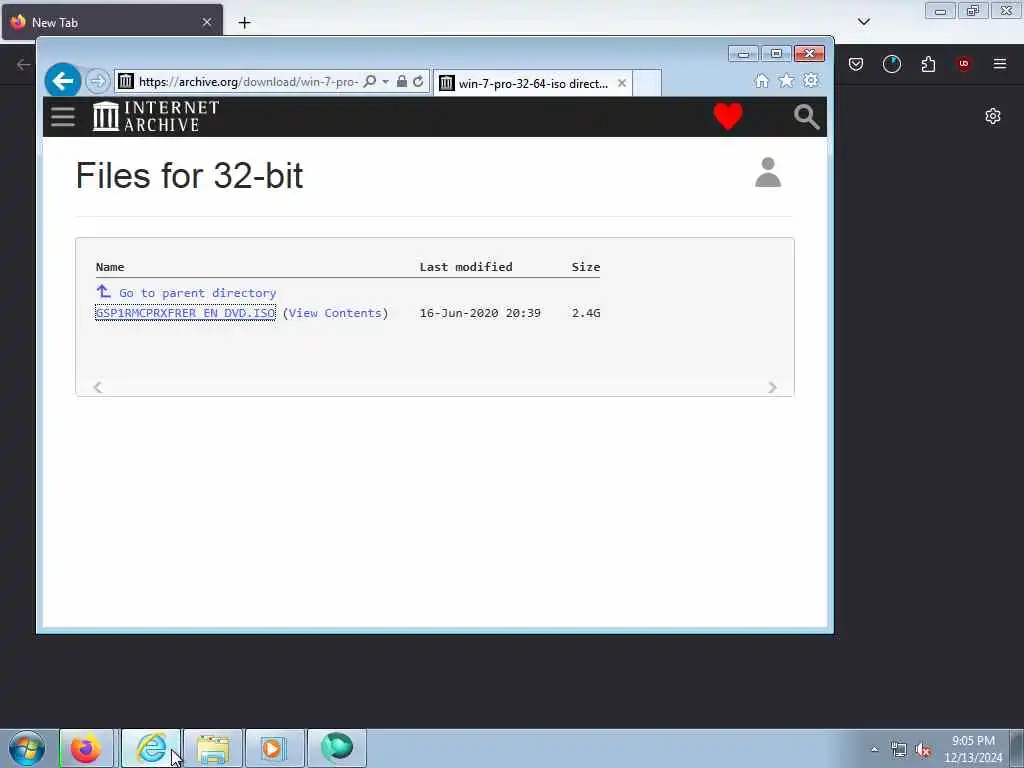
Task: Click the Size column header
Action: click(586, 266)
